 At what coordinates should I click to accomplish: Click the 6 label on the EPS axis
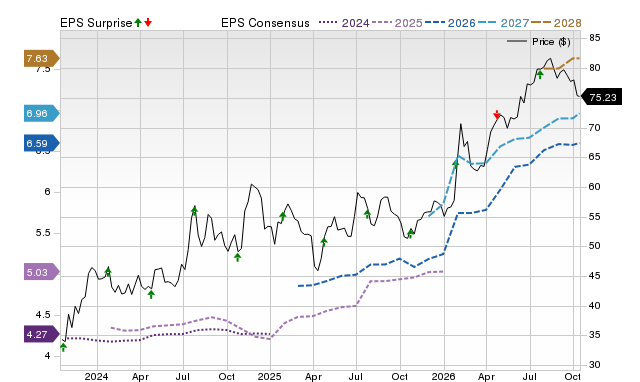pyautogui.click(x=47, y=192)
